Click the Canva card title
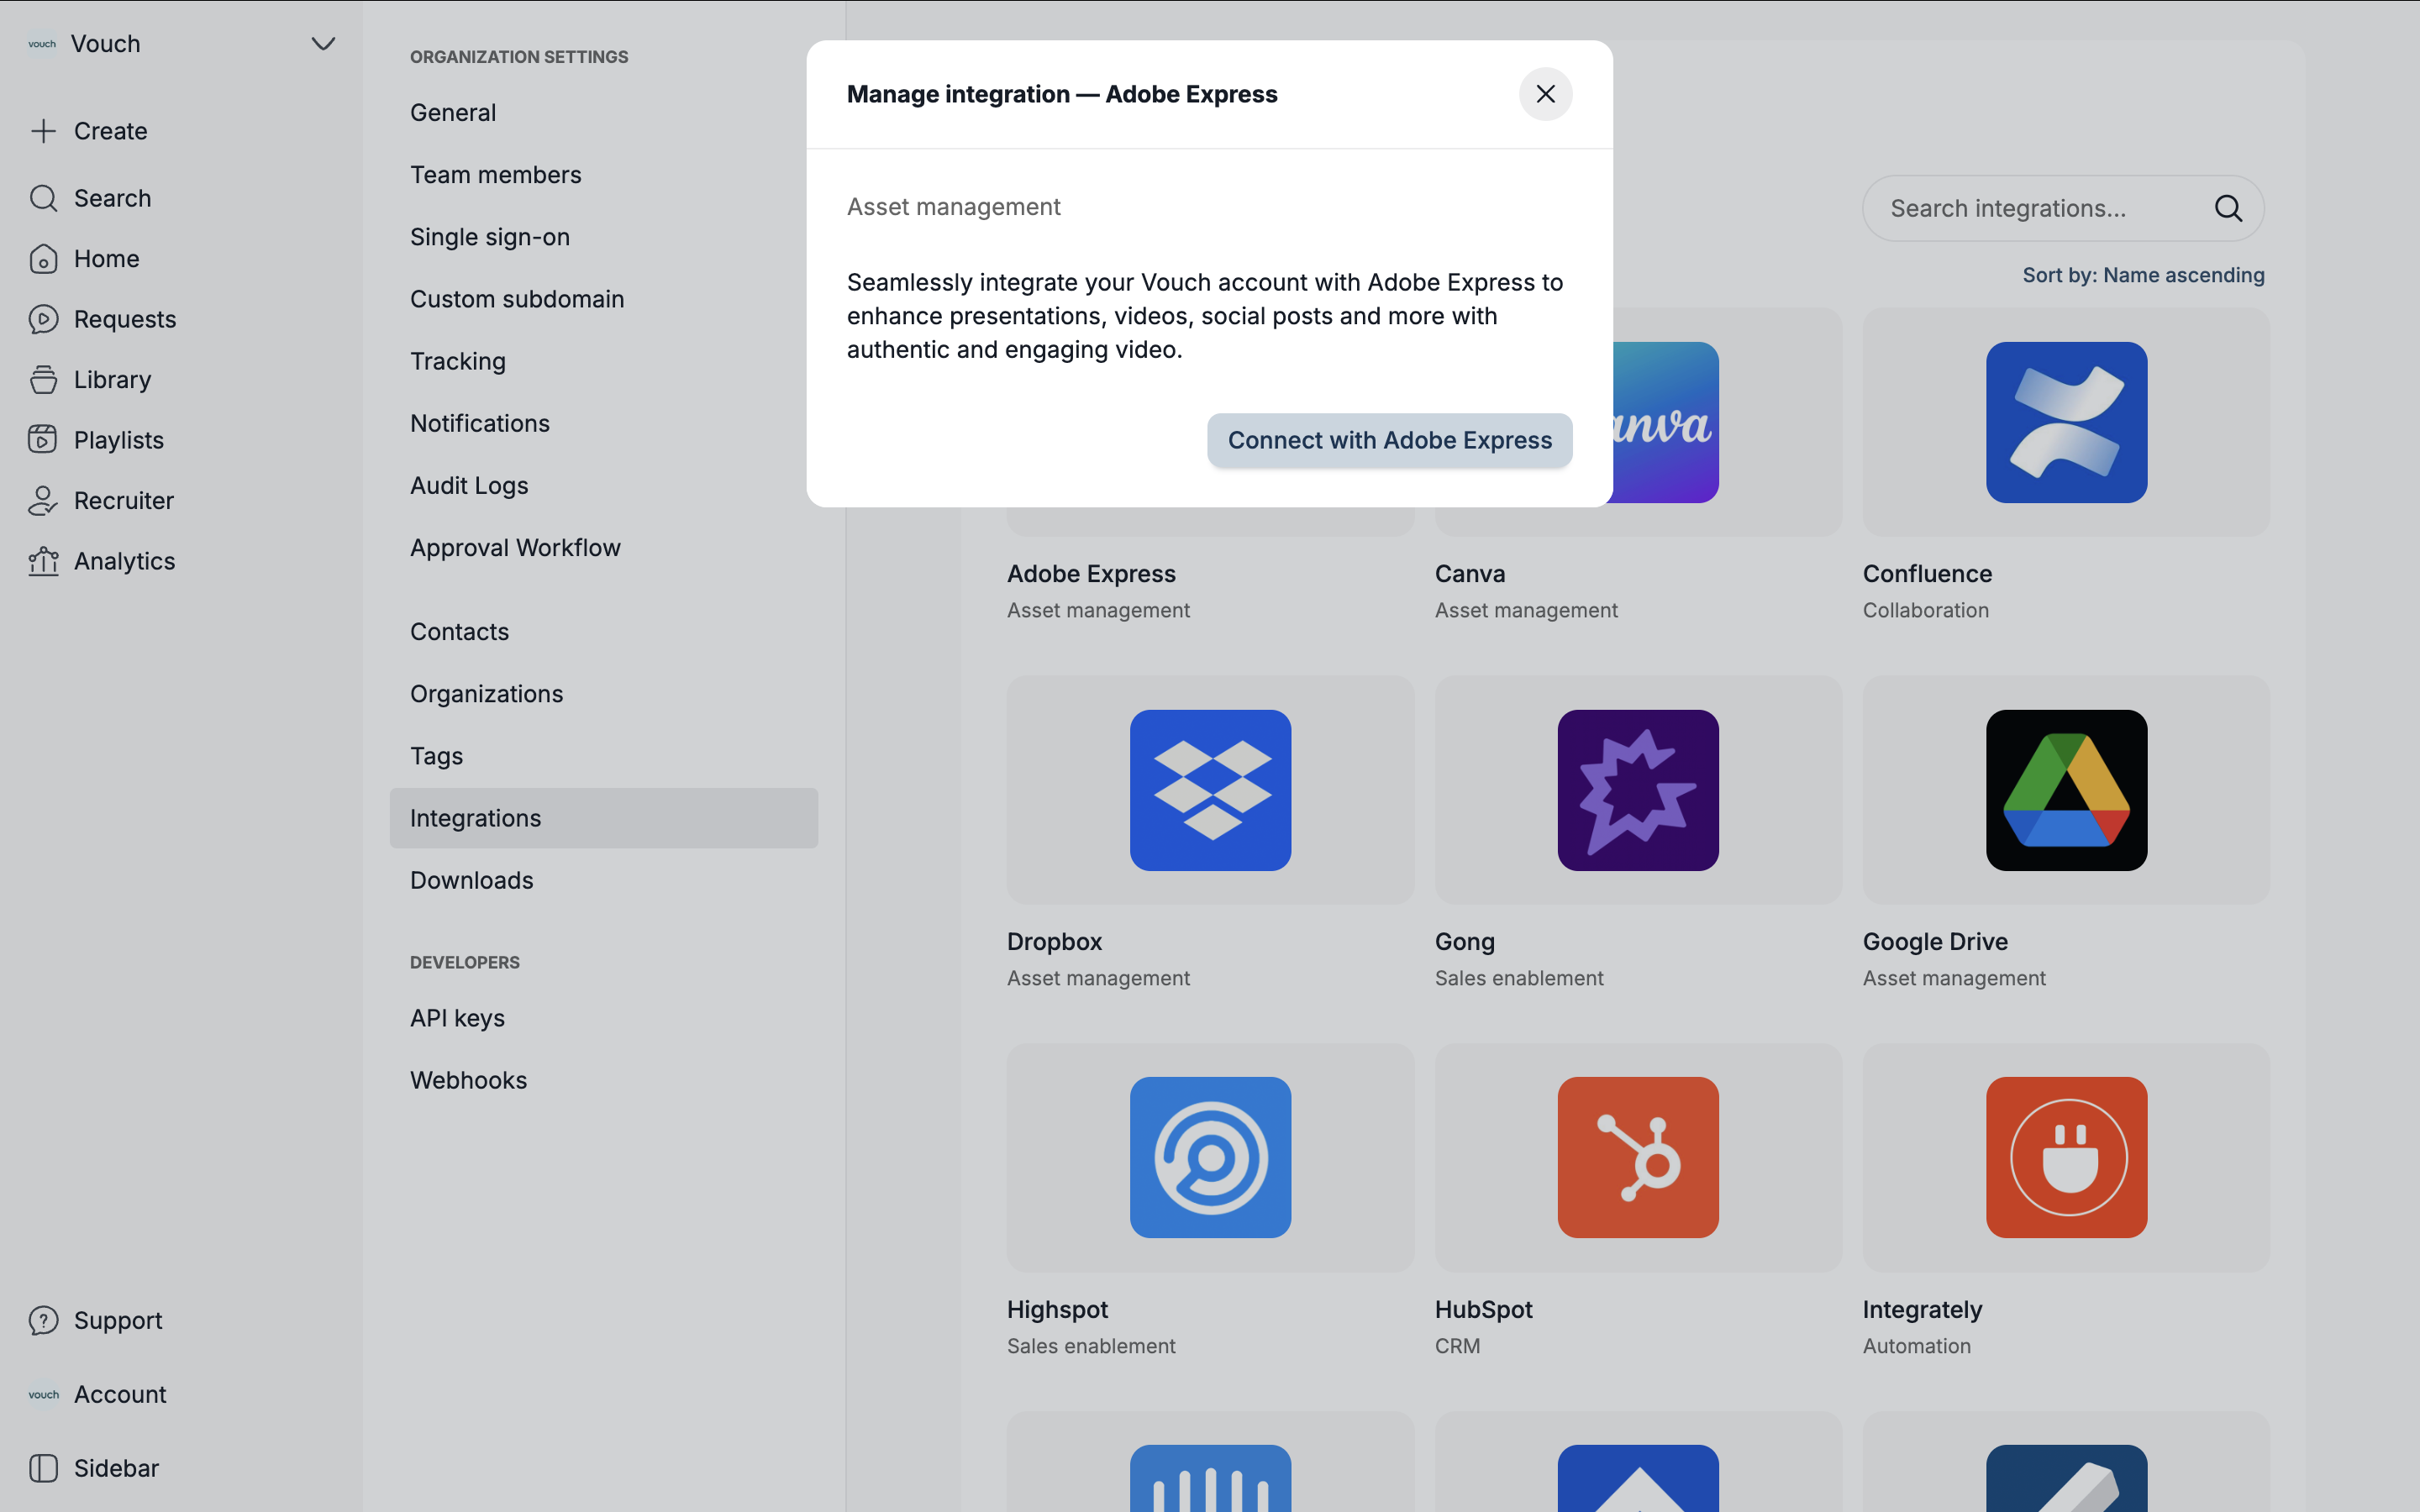This screenshot has height=1512, width=2420. 1470,574
